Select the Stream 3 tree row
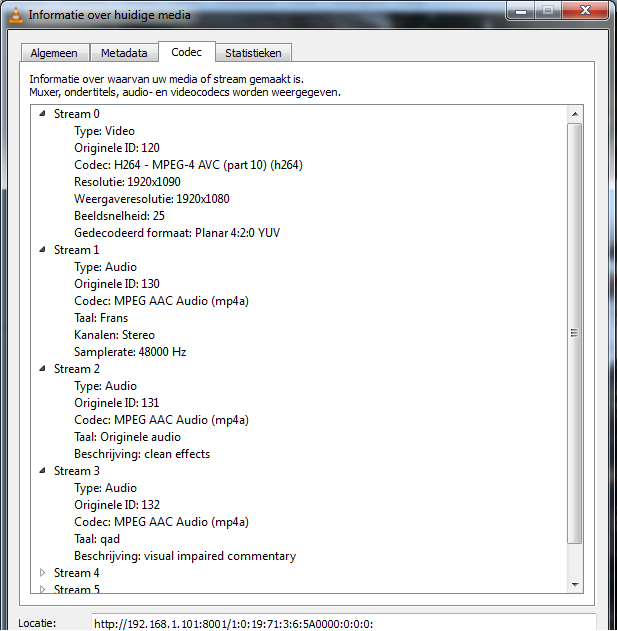This screenshot has width=617, height=631. (77, 470)
